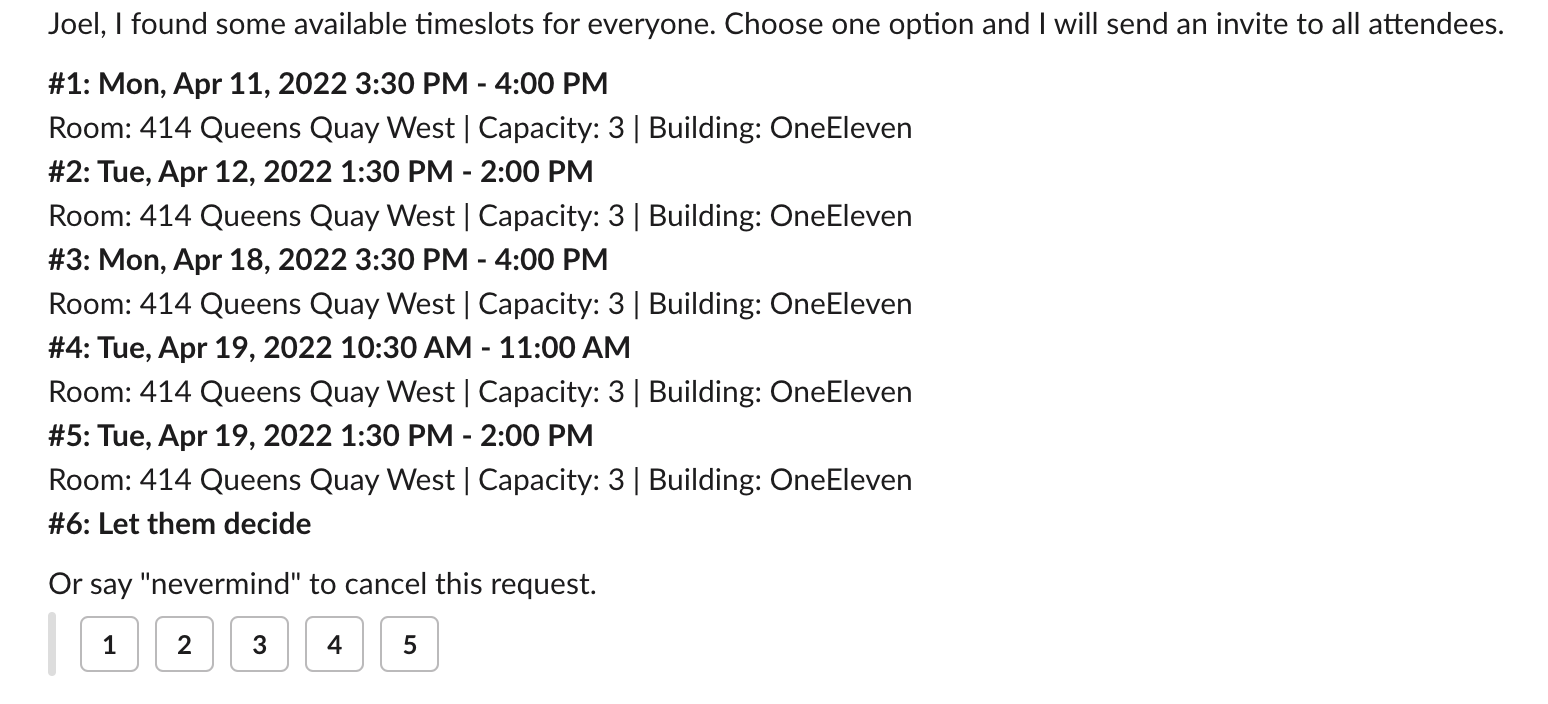Image resolution: width=1548 pixels, height=704 pixels.
Task: Click "414 Queens Quay West" under option #5
Action: pos(297,480)
